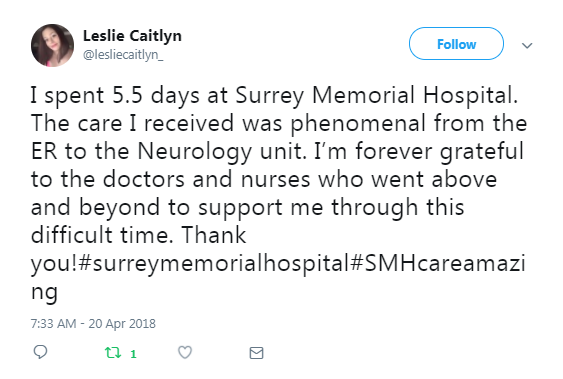
Task: Open the 7:33 AM - 20 Apr 2018 timestamp
Action: [93, 323]
